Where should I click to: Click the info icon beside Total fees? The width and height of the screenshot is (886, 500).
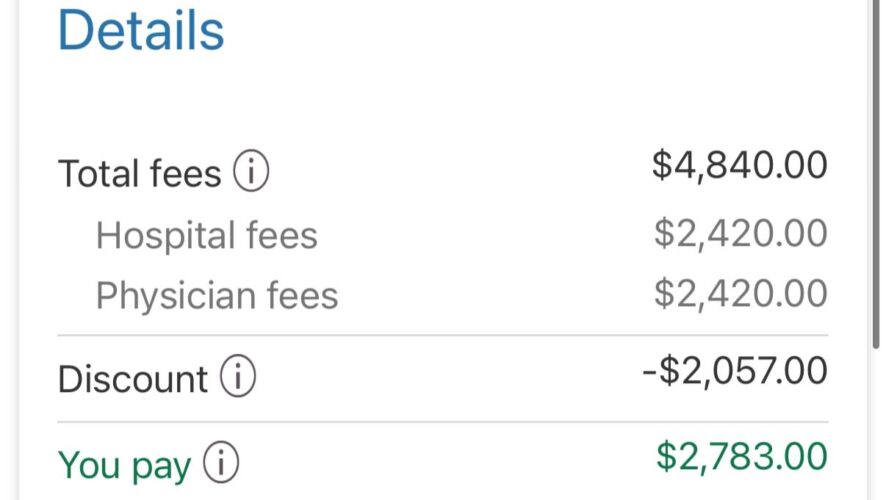tap(251, 174)
